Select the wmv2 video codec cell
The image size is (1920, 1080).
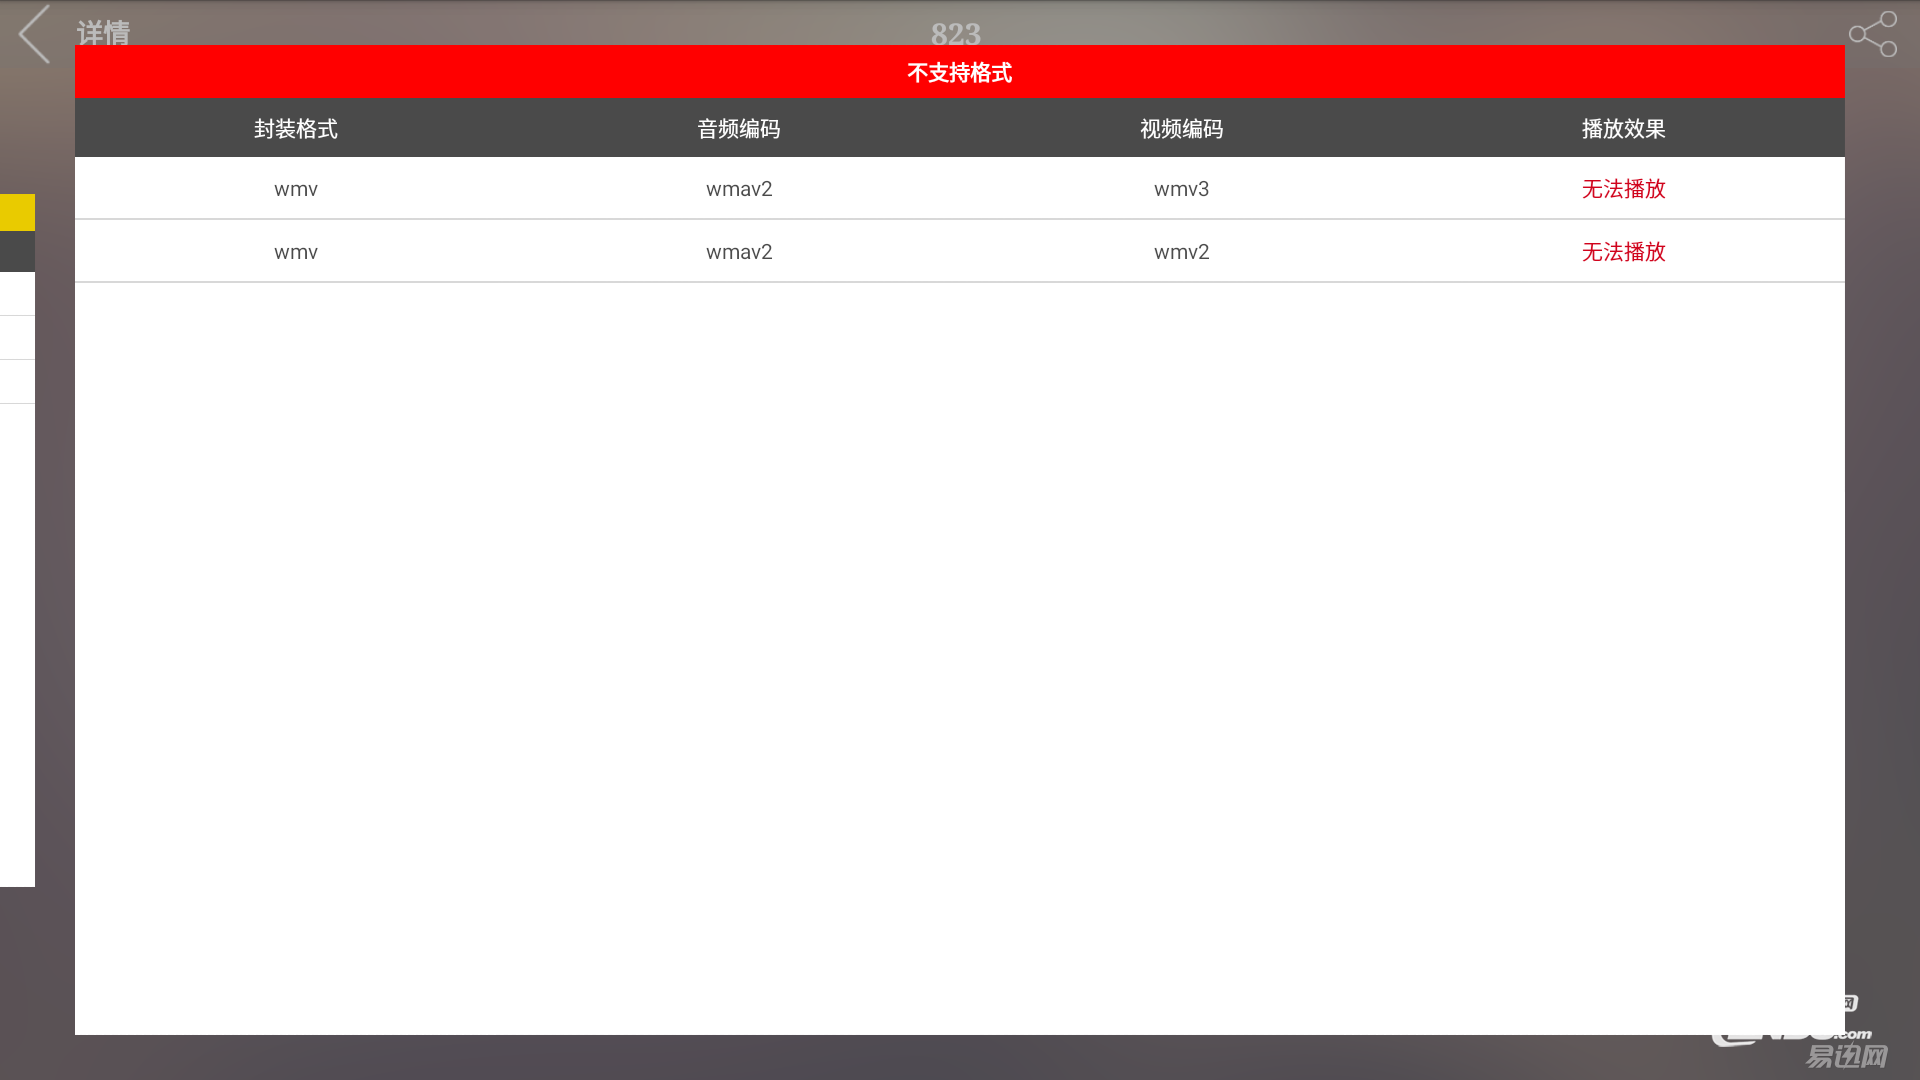pyautogui.click(x=1182, y=252)
